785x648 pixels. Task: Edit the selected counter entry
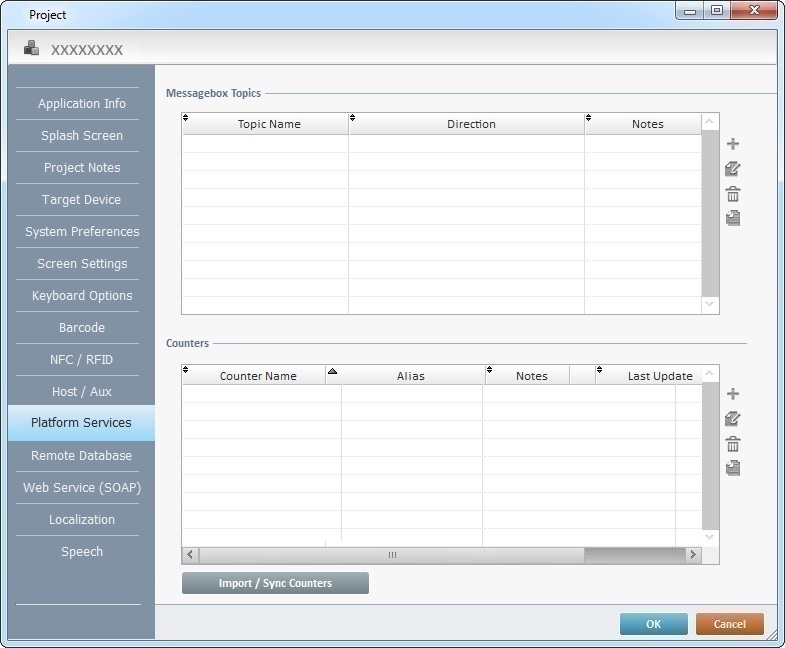point(733,419)
